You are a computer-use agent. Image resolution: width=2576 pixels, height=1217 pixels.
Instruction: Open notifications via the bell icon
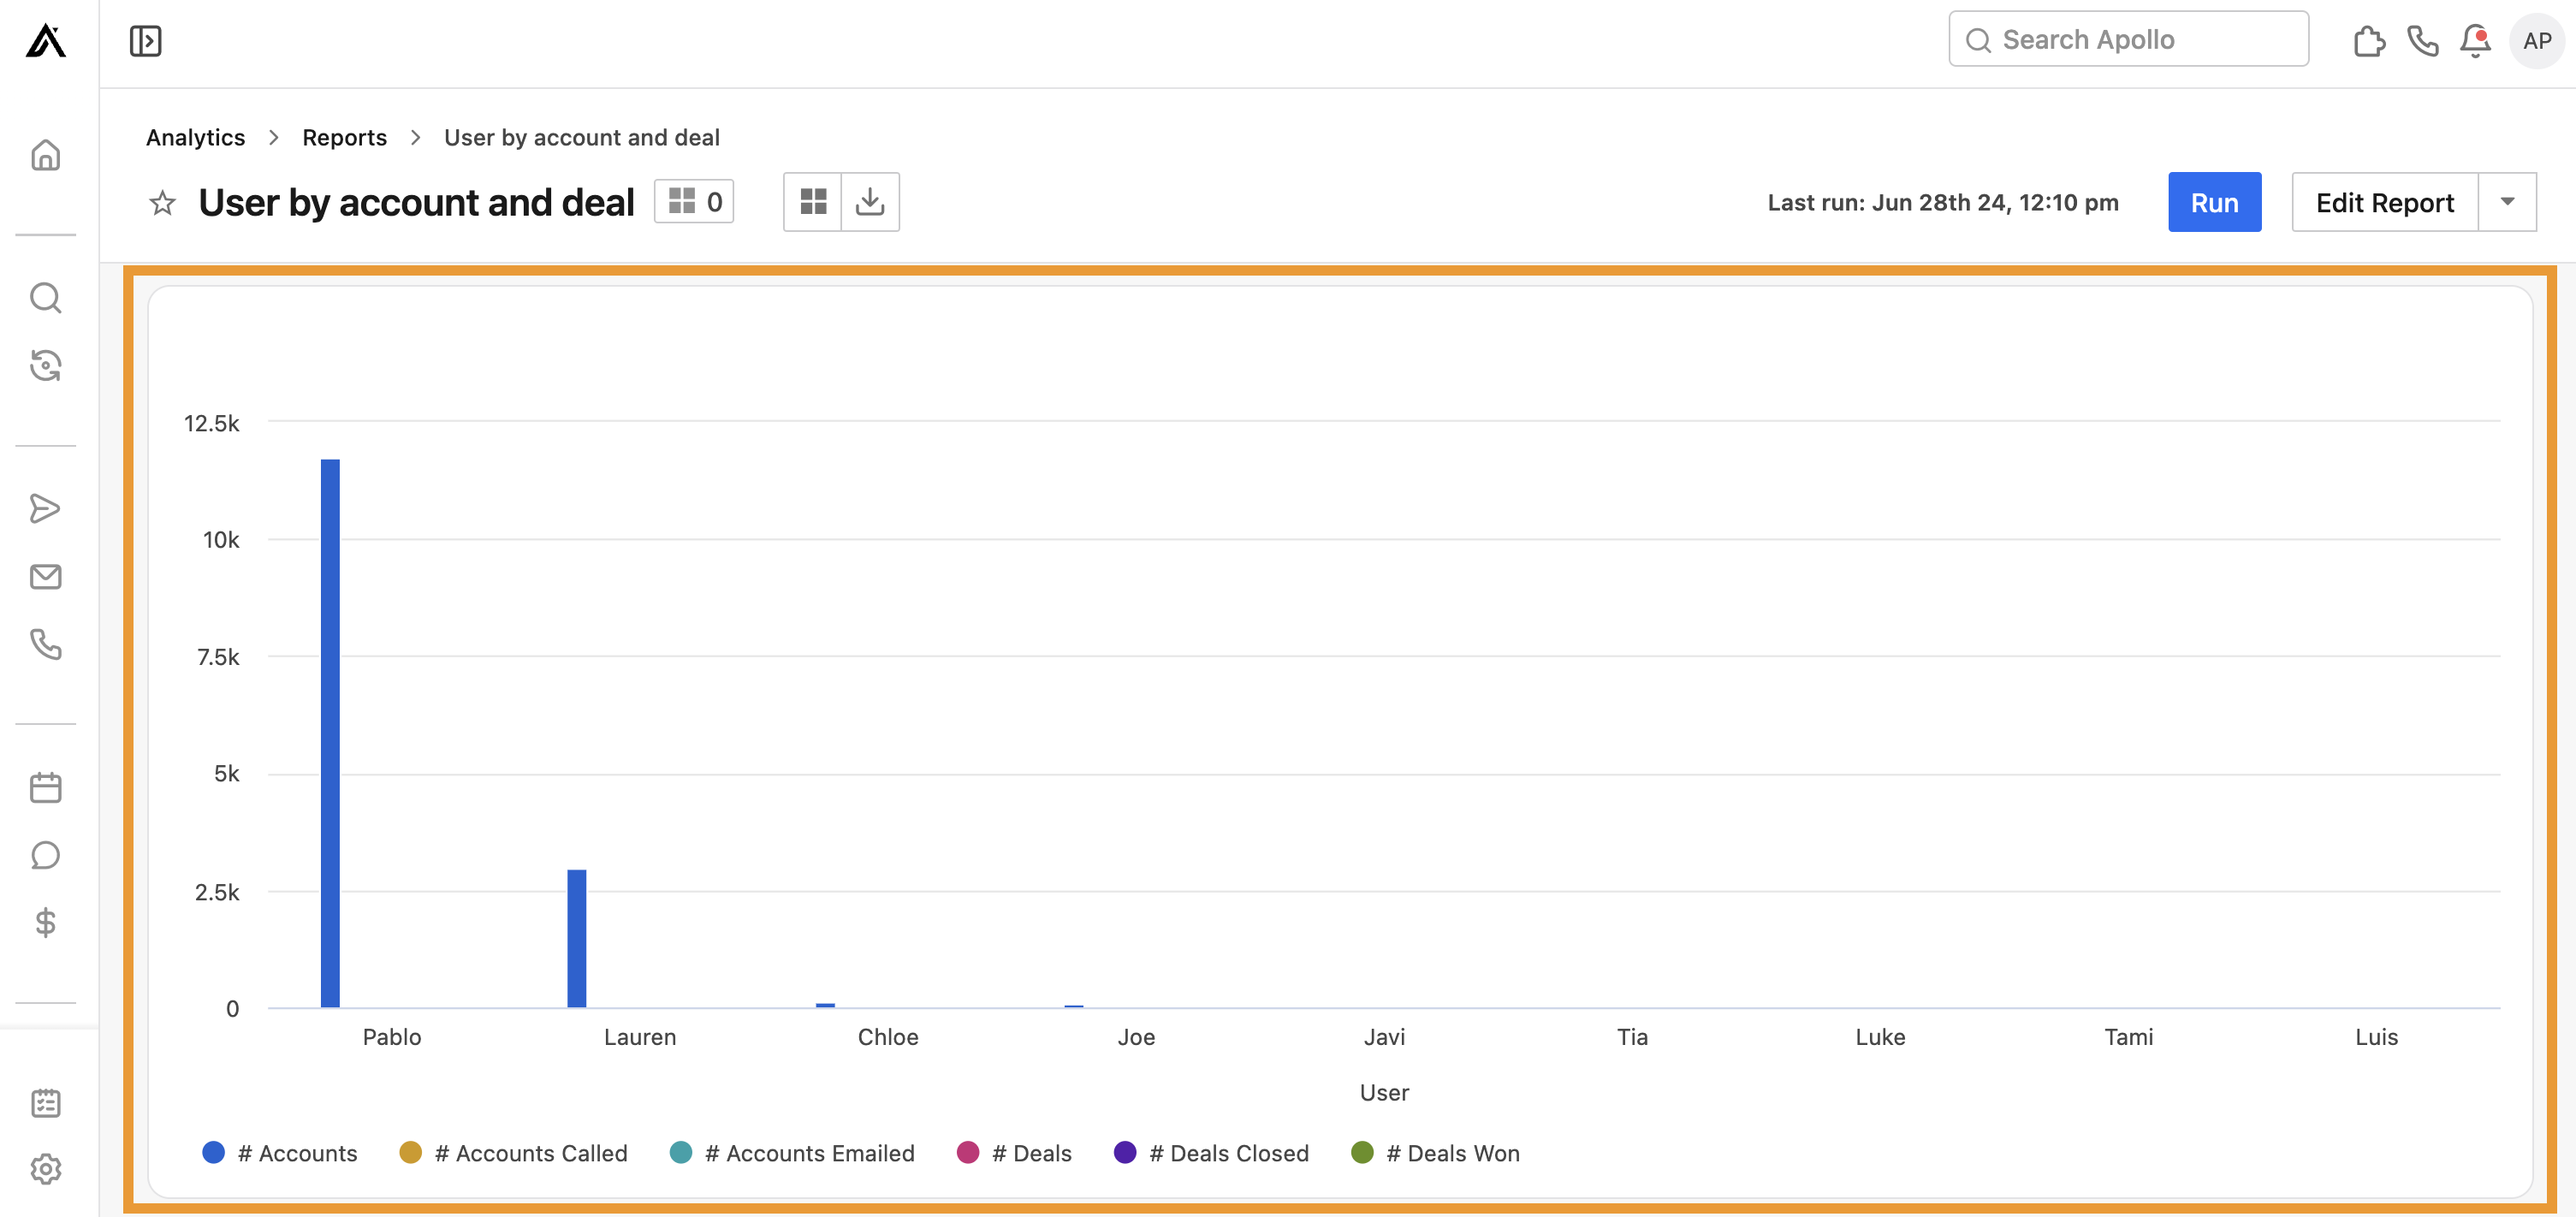coord(2476,40)
